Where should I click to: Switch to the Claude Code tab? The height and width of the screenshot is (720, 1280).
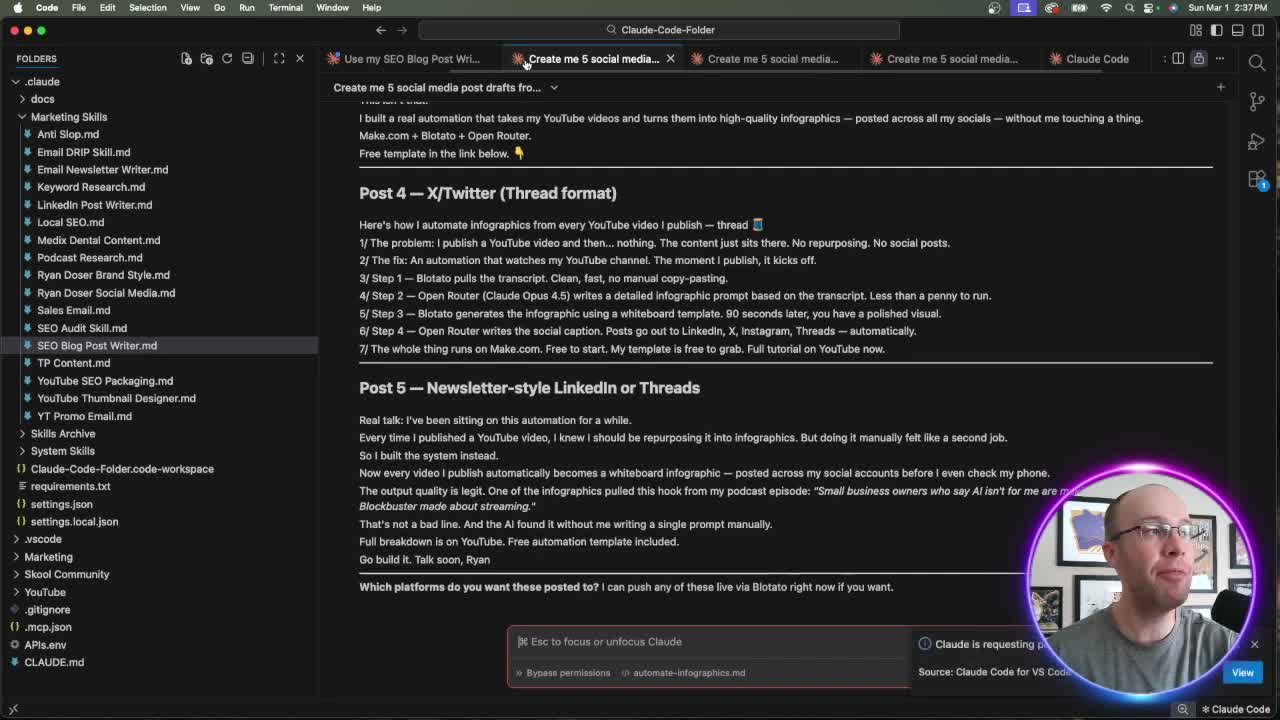tap(1097, 59)
